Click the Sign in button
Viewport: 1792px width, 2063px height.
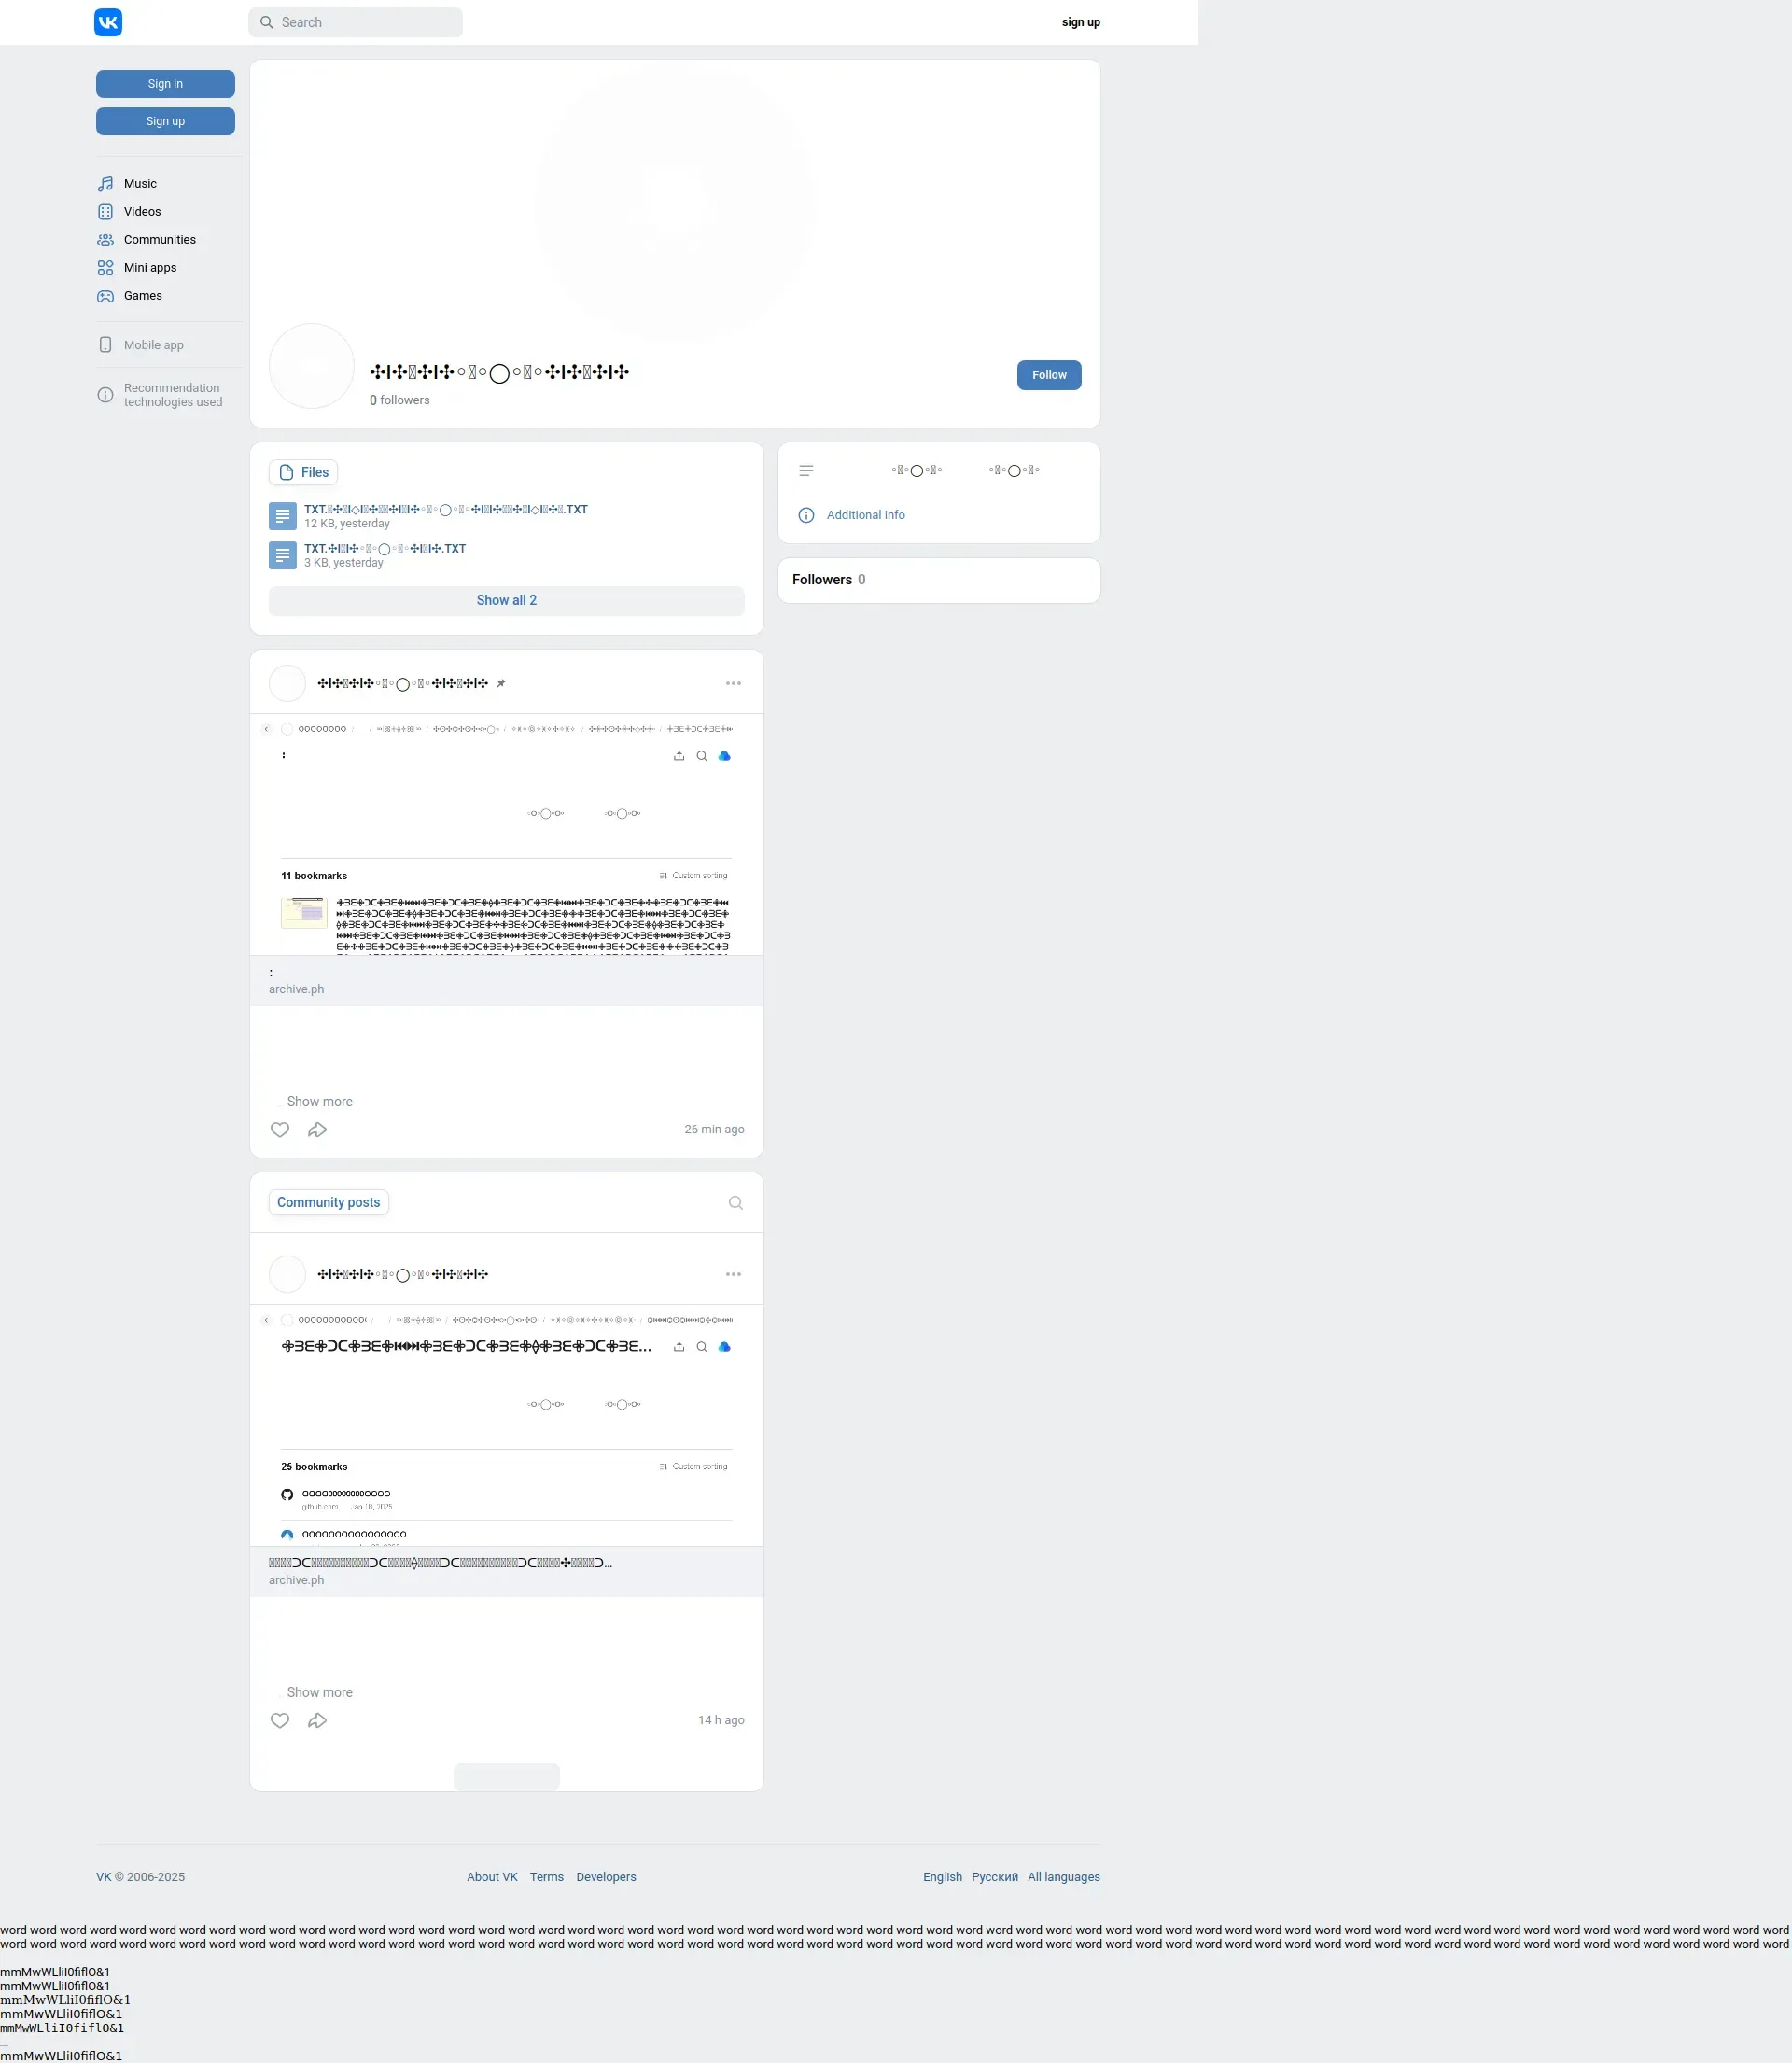[165, 84]
